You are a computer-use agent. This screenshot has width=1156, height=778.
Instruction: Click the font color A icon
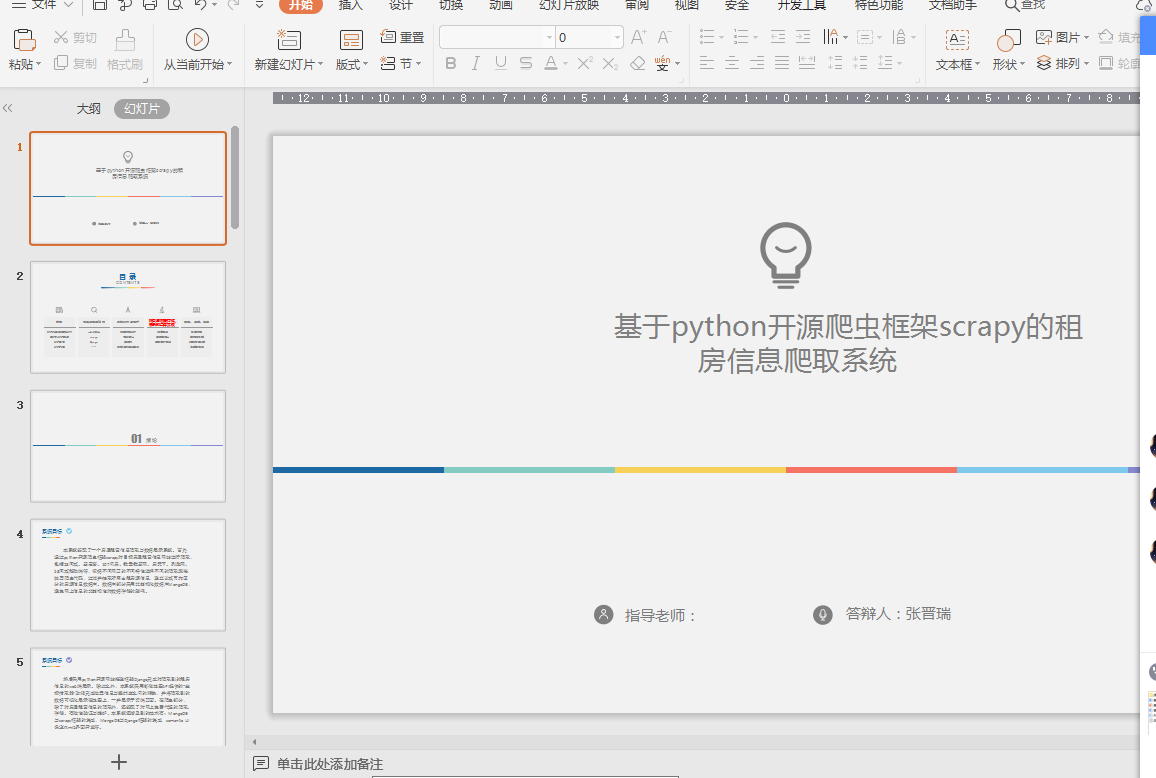(x=551, y=64)
